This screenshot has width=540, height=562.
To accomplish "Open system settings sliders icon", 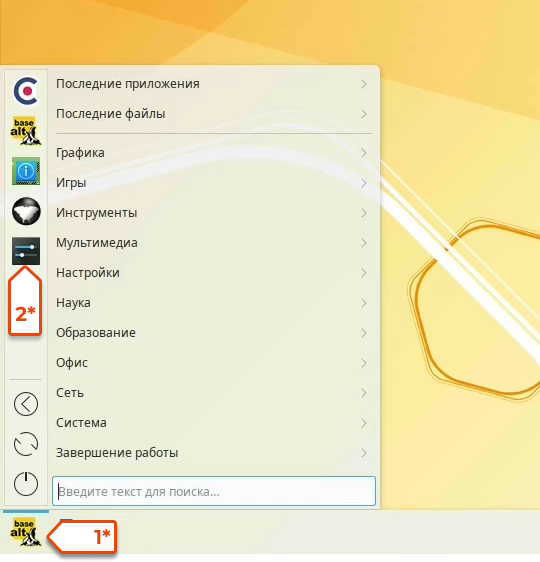I will (x=26, y=251).
